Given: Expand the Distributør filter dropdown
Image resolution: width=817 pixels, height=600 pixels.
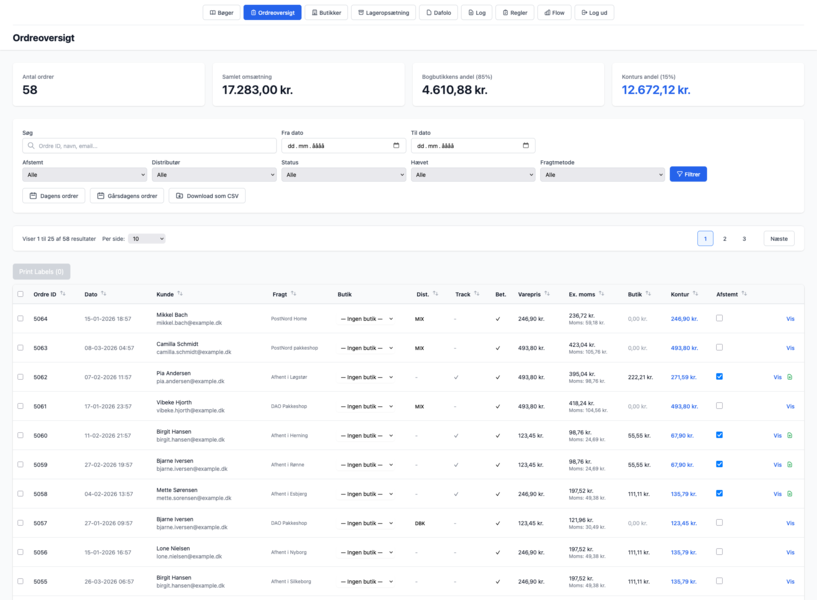Looking at the screenshot, I should (213, 175).
